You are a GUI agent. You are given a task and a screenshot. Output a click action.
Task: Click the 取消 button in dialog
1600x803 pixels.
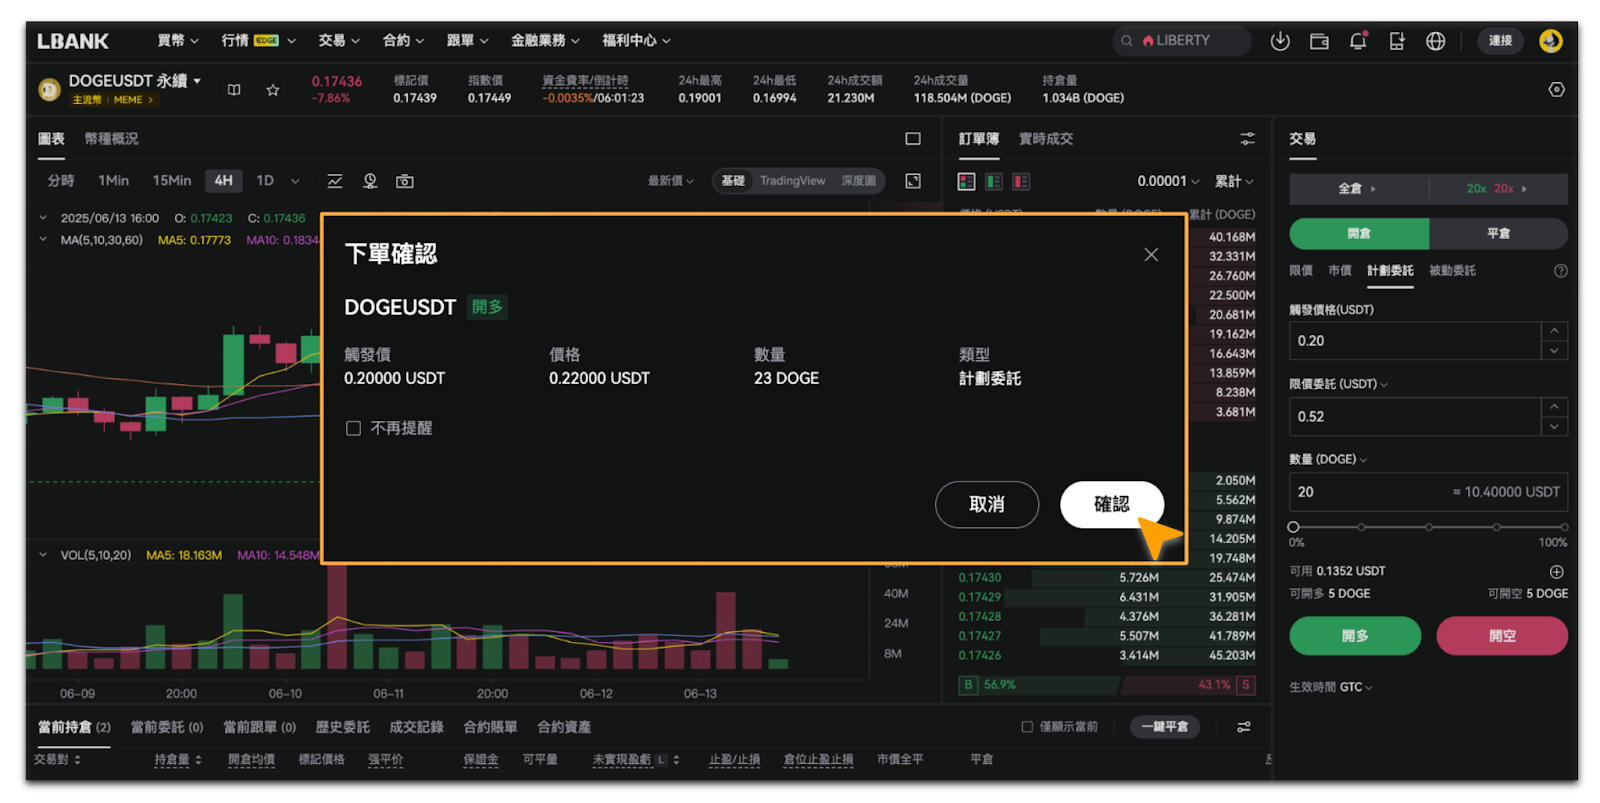click(x=986, y=505)
